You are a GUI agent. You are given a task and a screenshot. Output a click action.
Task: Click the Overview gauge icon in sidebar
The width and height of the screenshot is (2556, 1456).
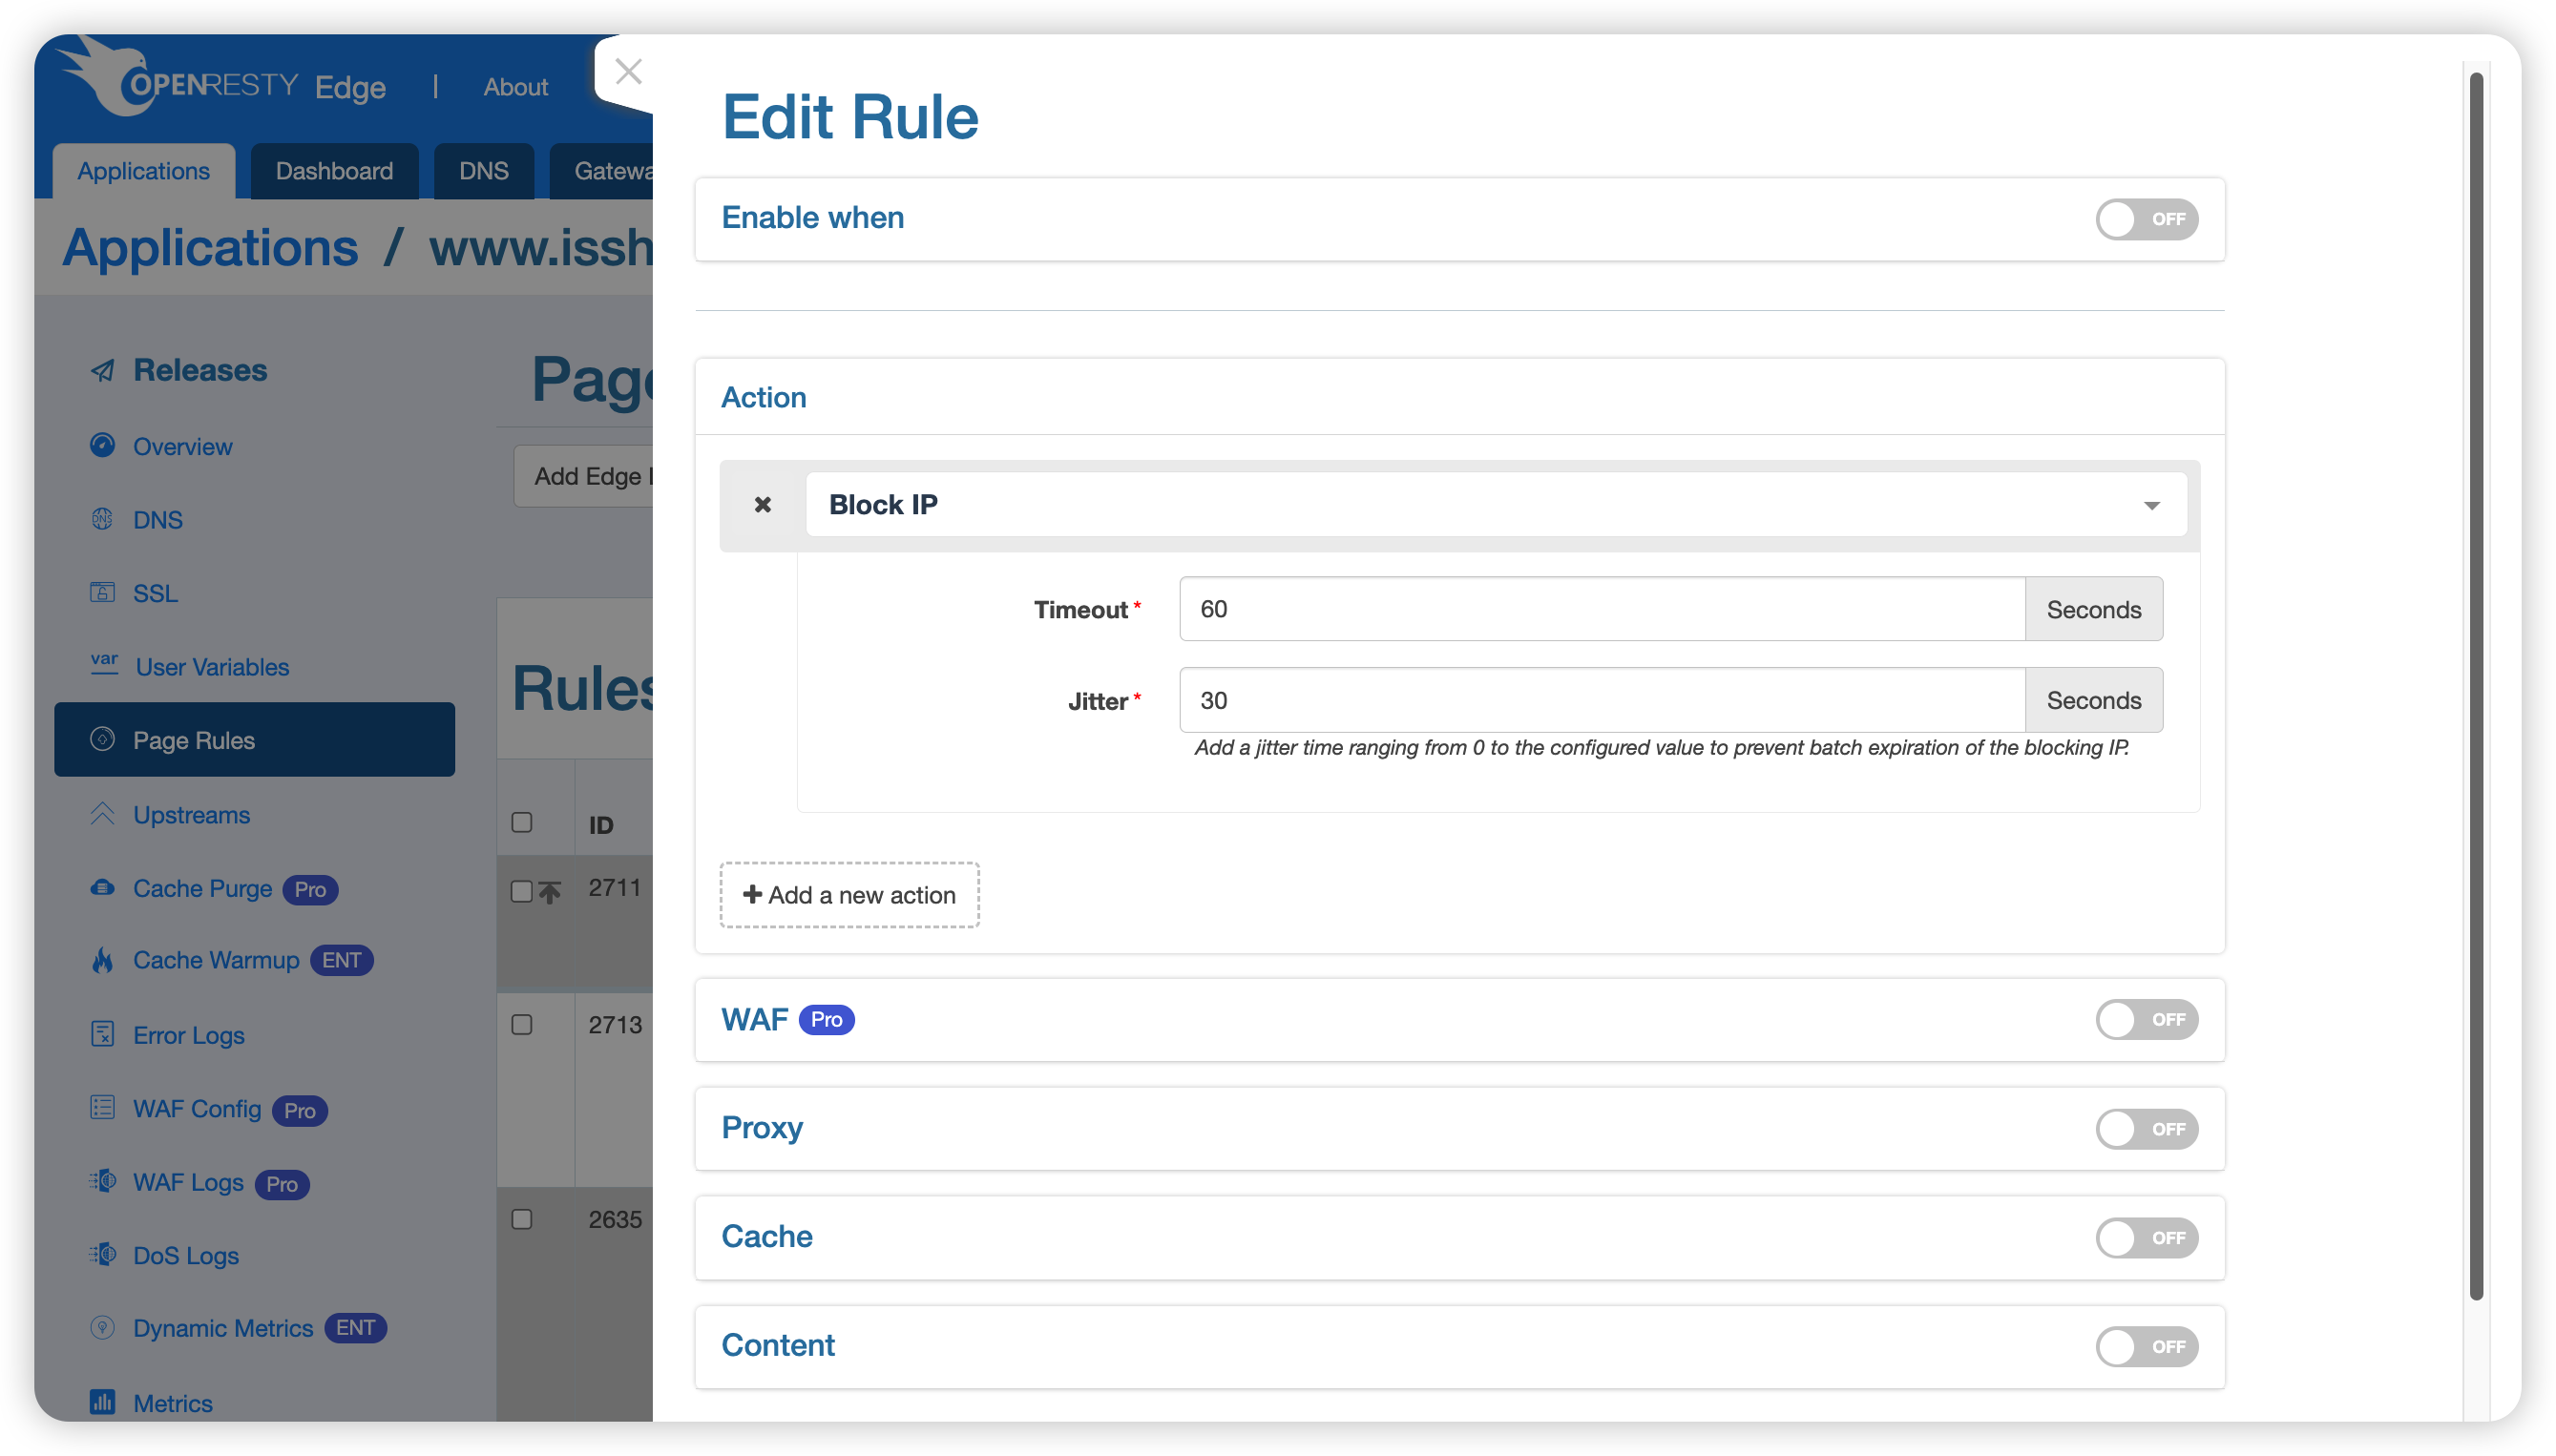pos(102,445)
